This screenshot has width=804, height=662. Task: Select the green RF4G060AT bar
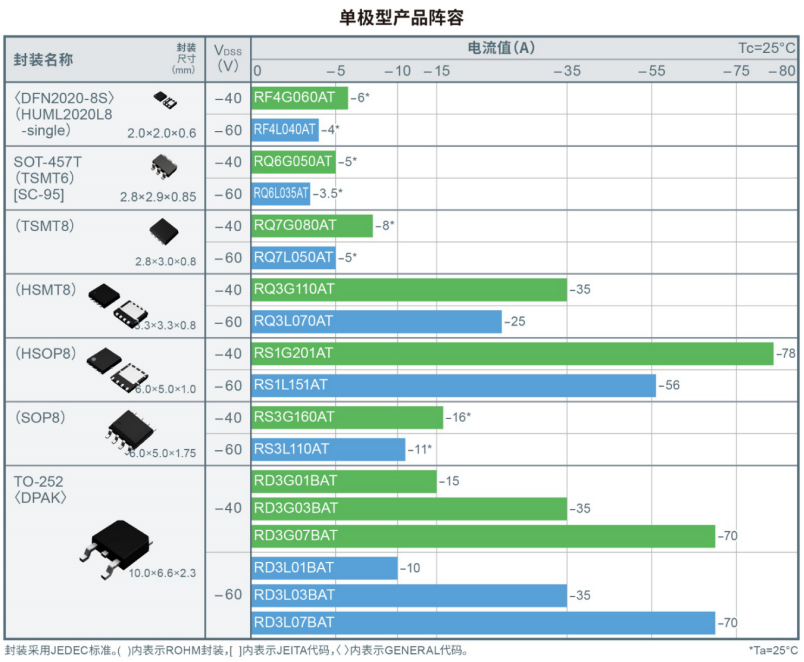tap(299, 98)
